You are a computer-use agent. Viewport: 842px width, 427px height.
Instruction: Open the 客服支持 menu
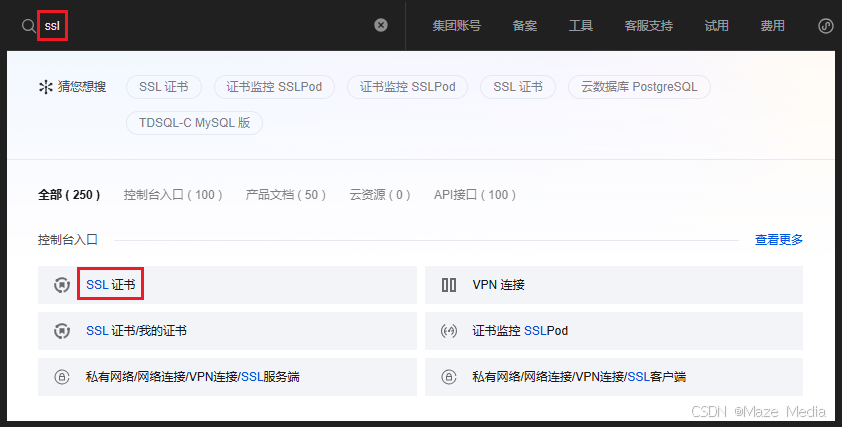(x=649, y=26)
